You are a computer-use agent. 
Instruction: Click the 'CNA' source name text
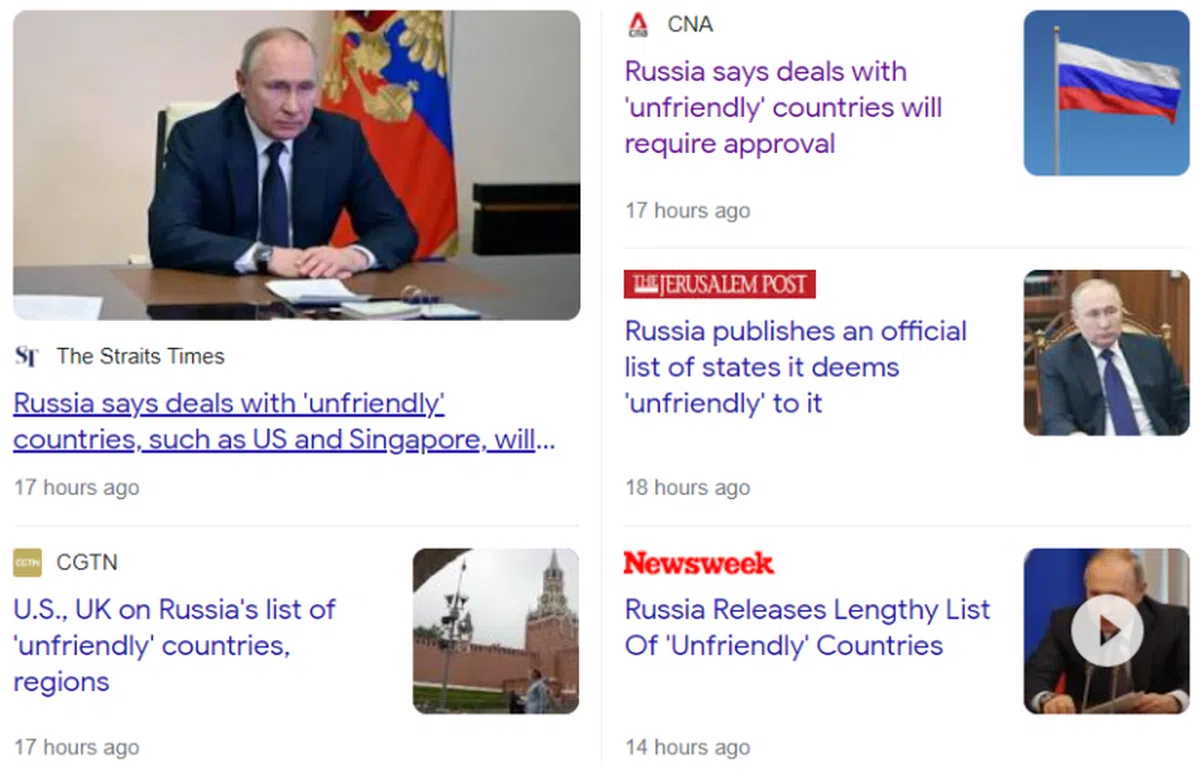tap(691, 25)
